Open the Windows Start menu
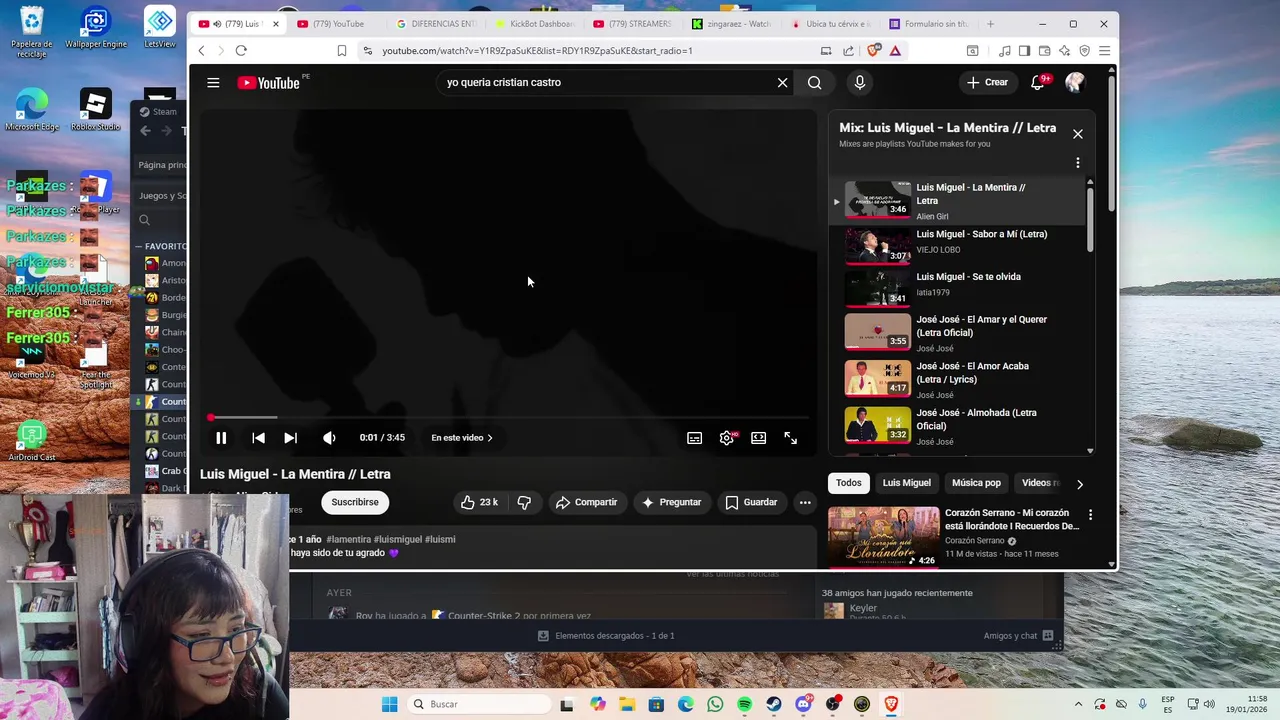Screen dimensions: 1280x720 pyautogui.click(x=389, y=704)
